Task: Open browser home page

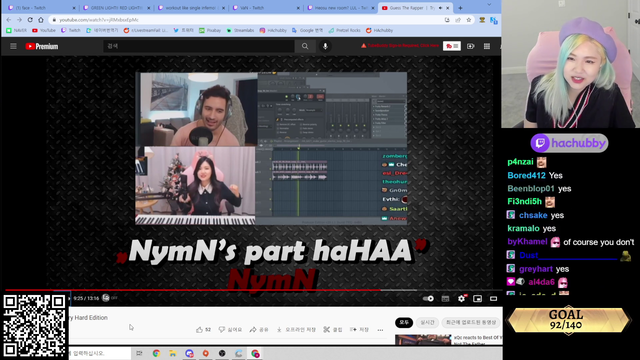Action: click(41, 20)
